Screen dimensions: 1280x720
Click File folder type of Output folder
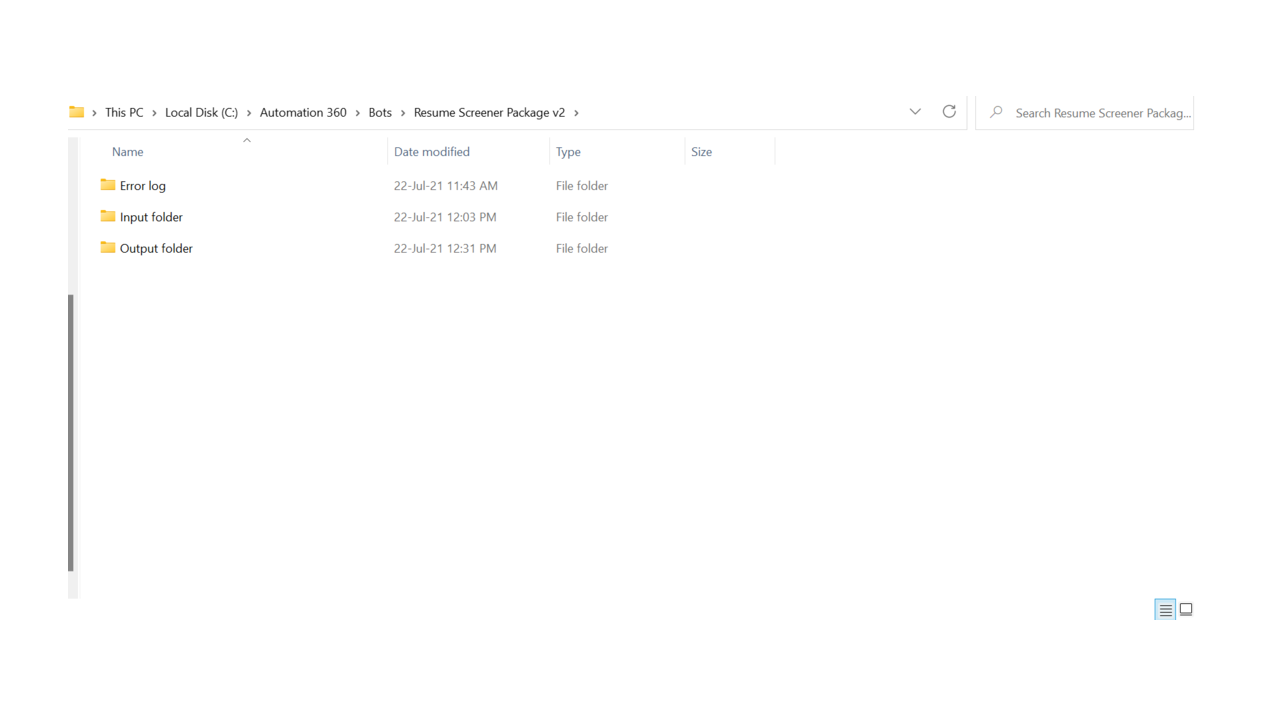[582, 248]
